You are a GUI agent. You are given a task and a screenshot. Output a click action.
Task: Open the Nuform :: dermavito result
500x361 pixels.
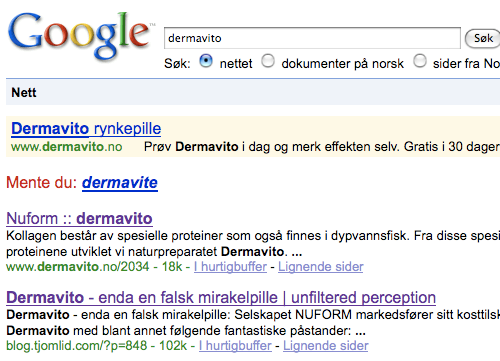79,219
